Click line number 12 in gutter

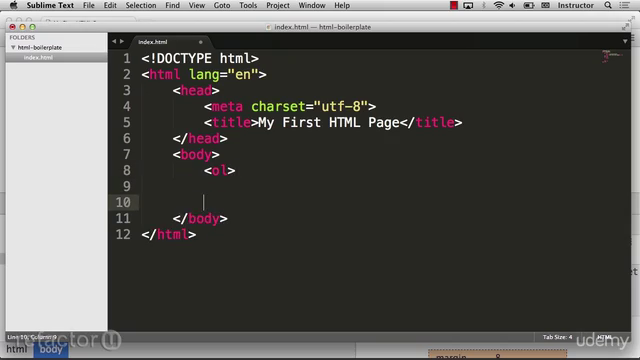click(123, 234)
